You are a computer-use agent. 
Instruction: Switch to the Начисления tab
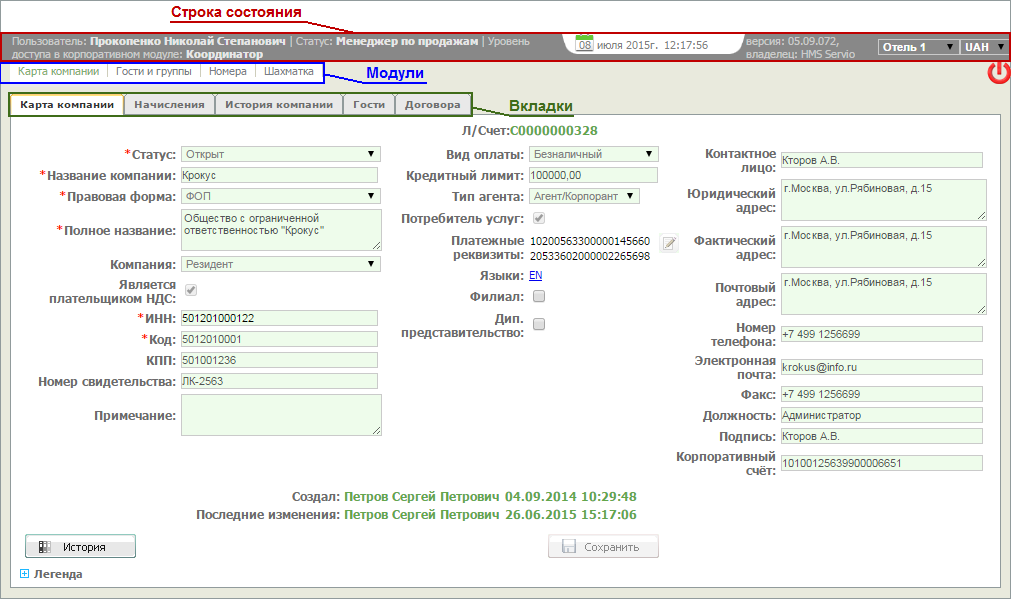point(171,104)
